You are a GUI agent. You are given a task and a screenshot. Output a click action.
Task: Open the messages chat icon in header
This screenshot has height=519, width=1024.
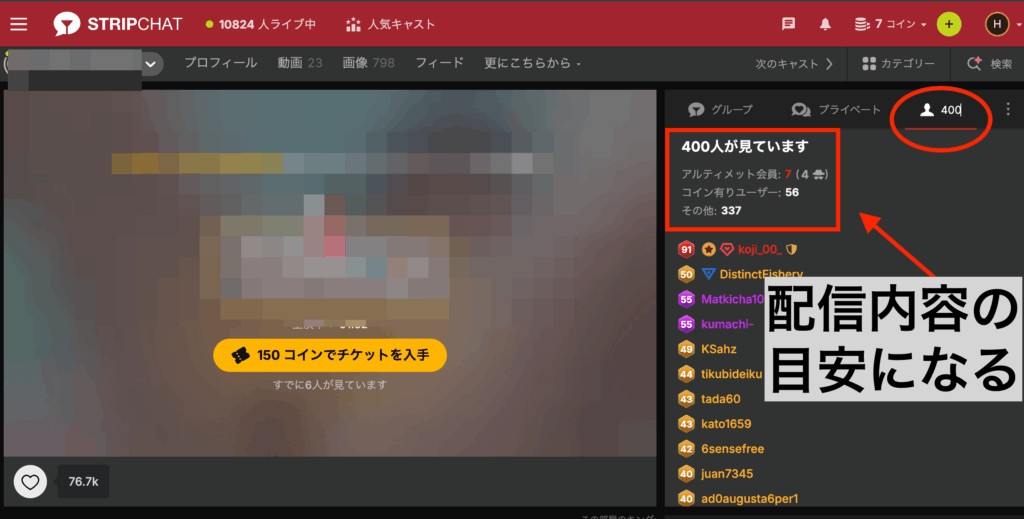788,24
